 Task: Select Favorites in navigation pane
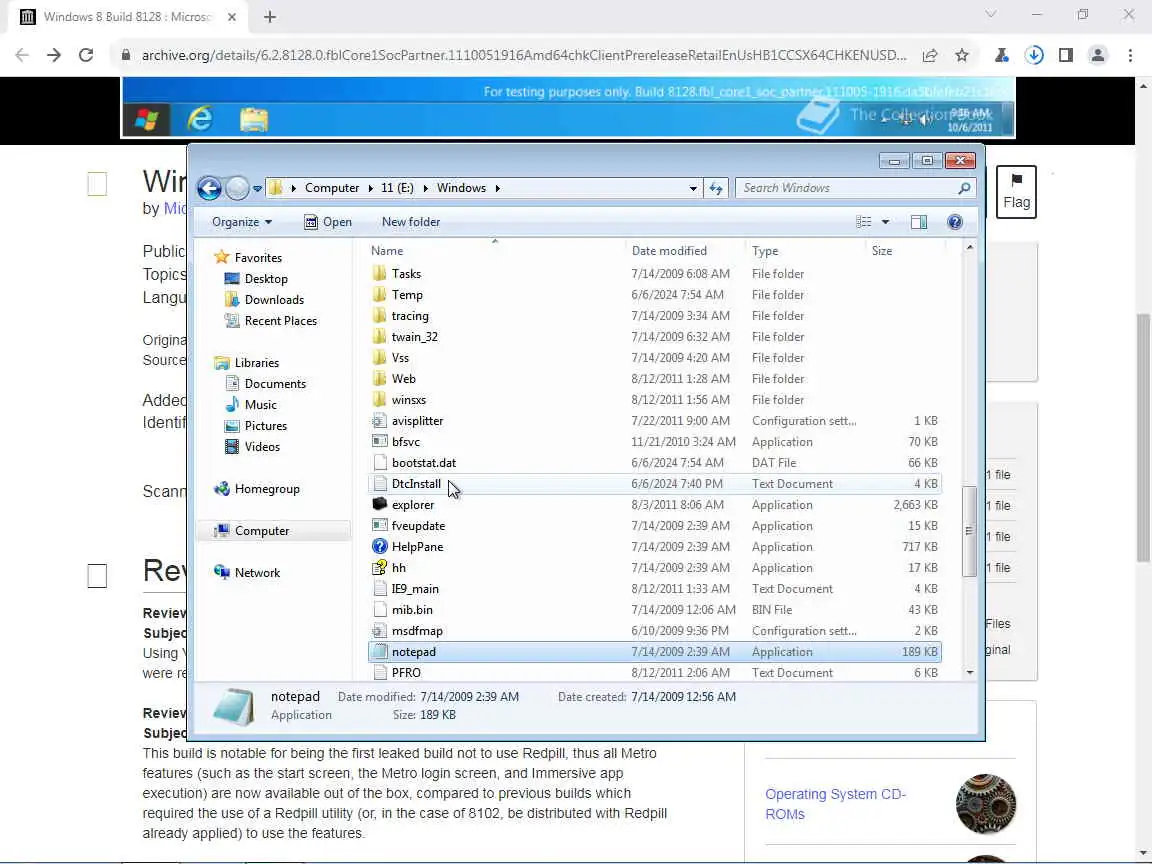pyautogui.click(x=248, y=258)
